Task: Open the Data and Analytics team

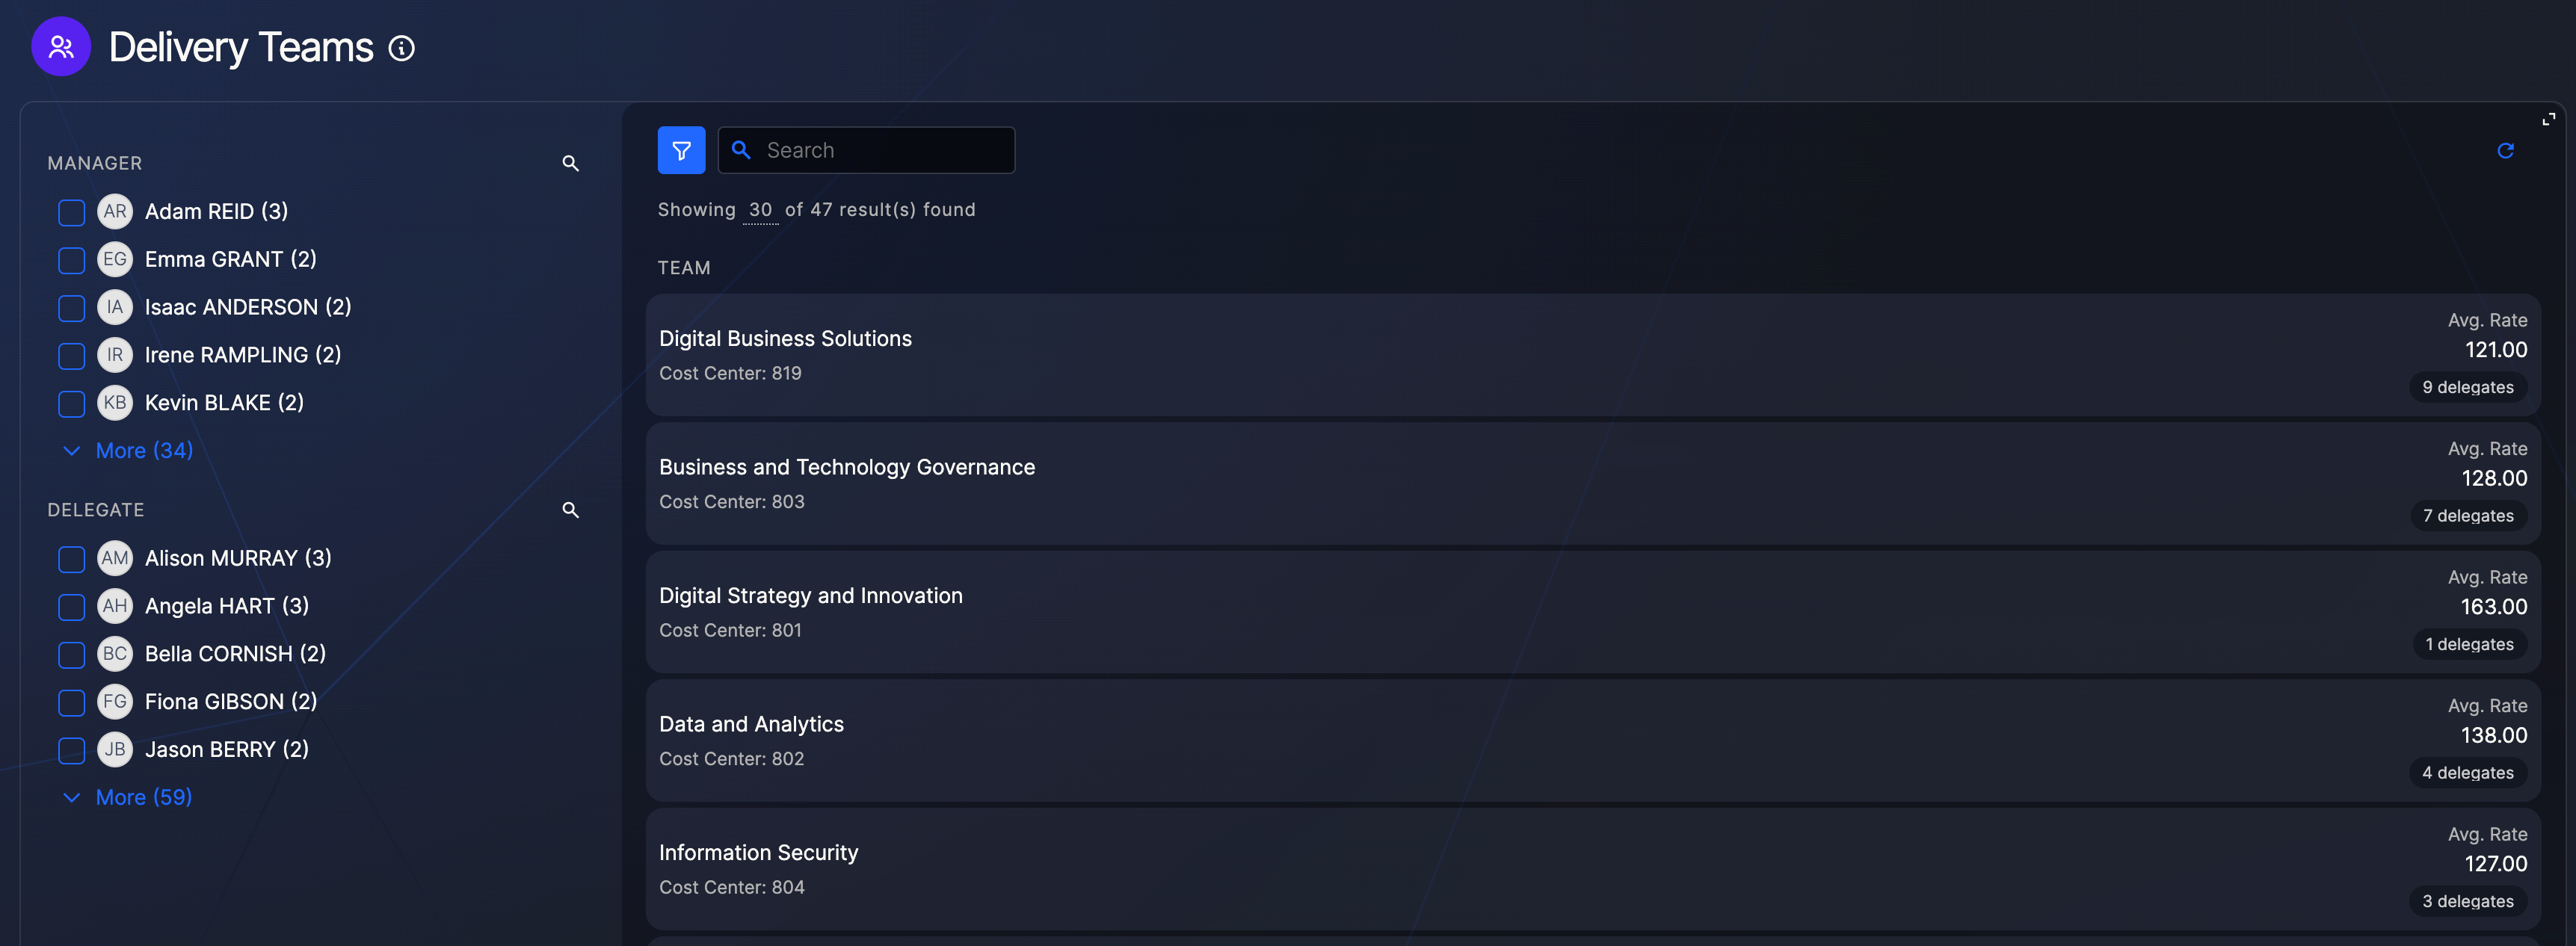Action: pos(751,725)
